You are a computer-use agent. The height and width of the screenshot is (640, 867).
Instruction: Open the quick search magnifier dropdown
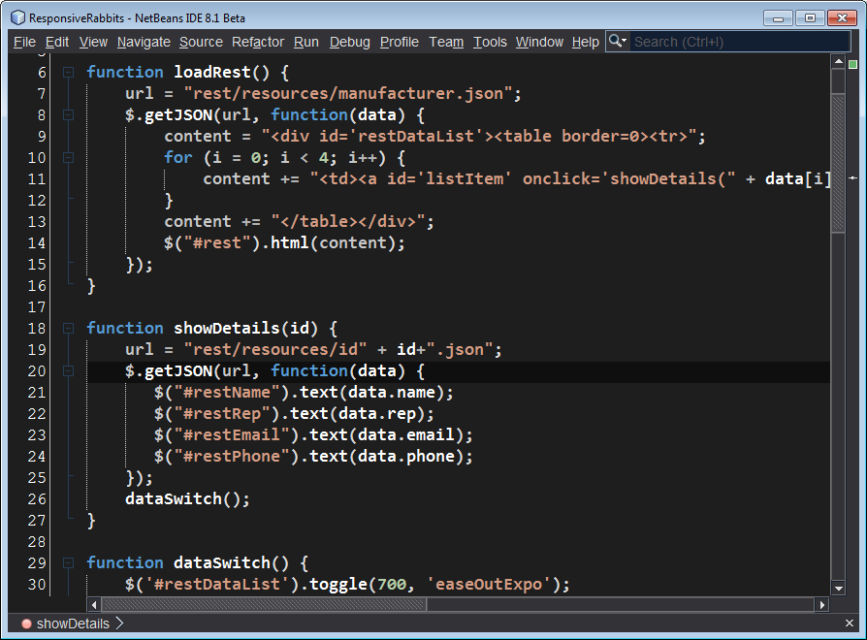(618, 41)
